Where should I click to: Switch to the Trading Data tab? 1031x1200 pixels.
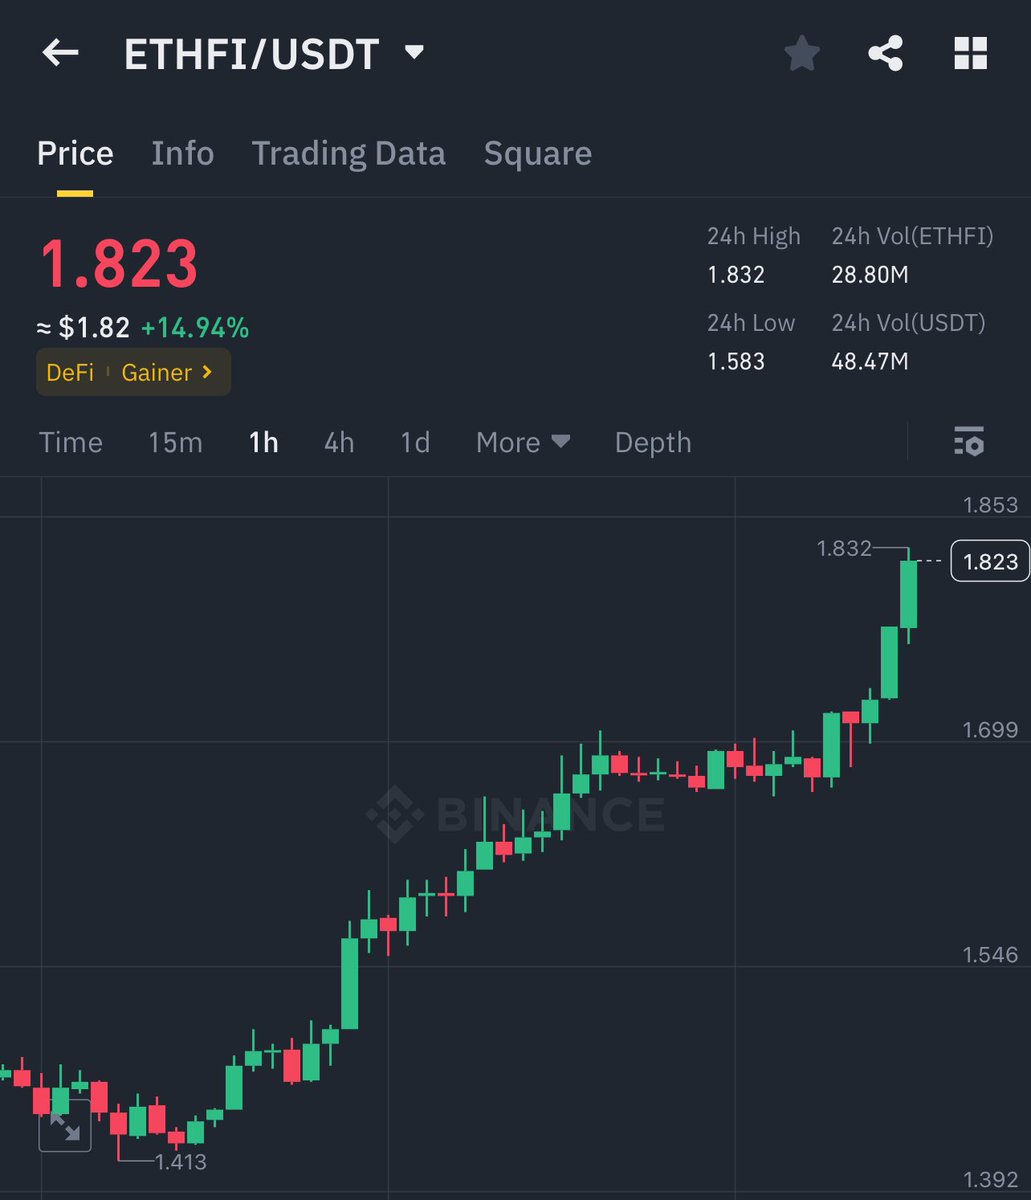pos(349,152)
